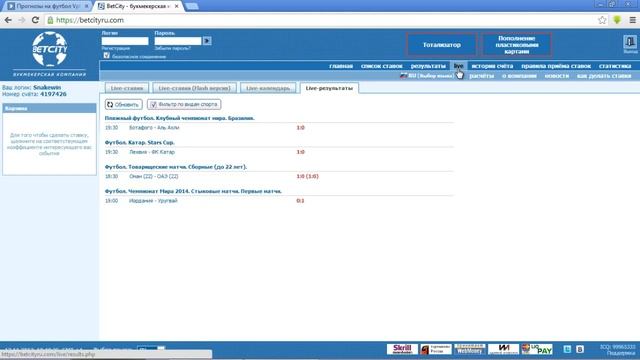Click Пополнение пластиковыми картами button
640x360 pixels.
coord(517,44)
